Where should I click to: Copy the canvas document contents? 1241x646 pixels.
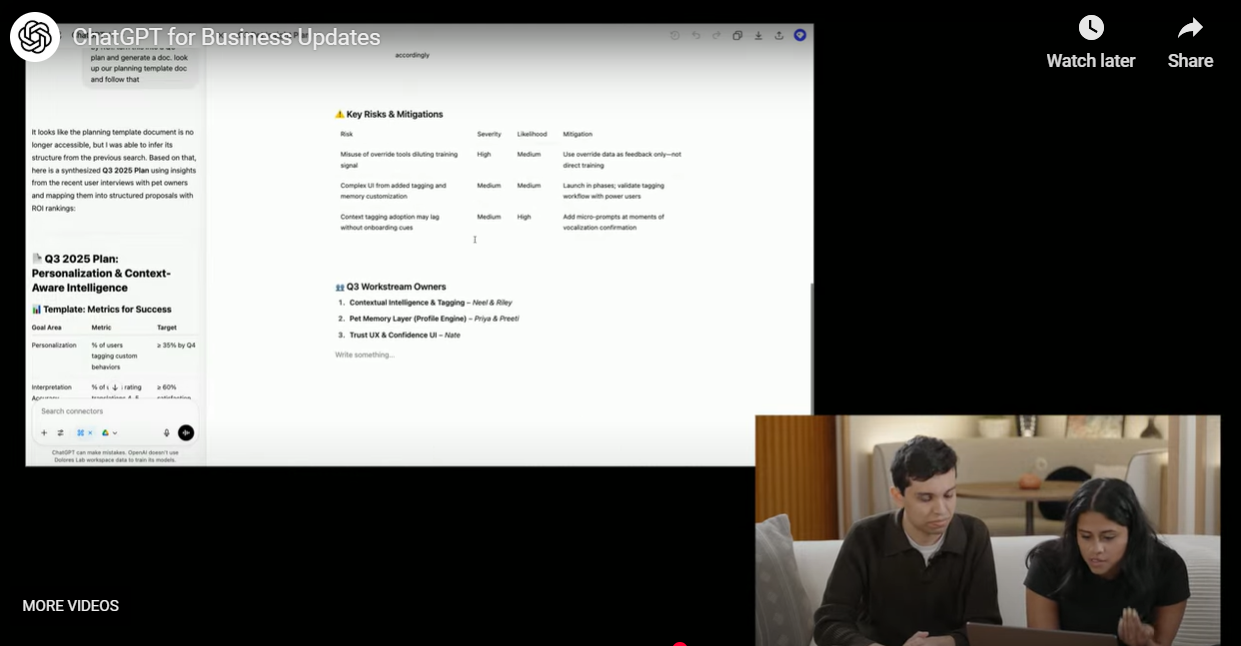point(737,35)
